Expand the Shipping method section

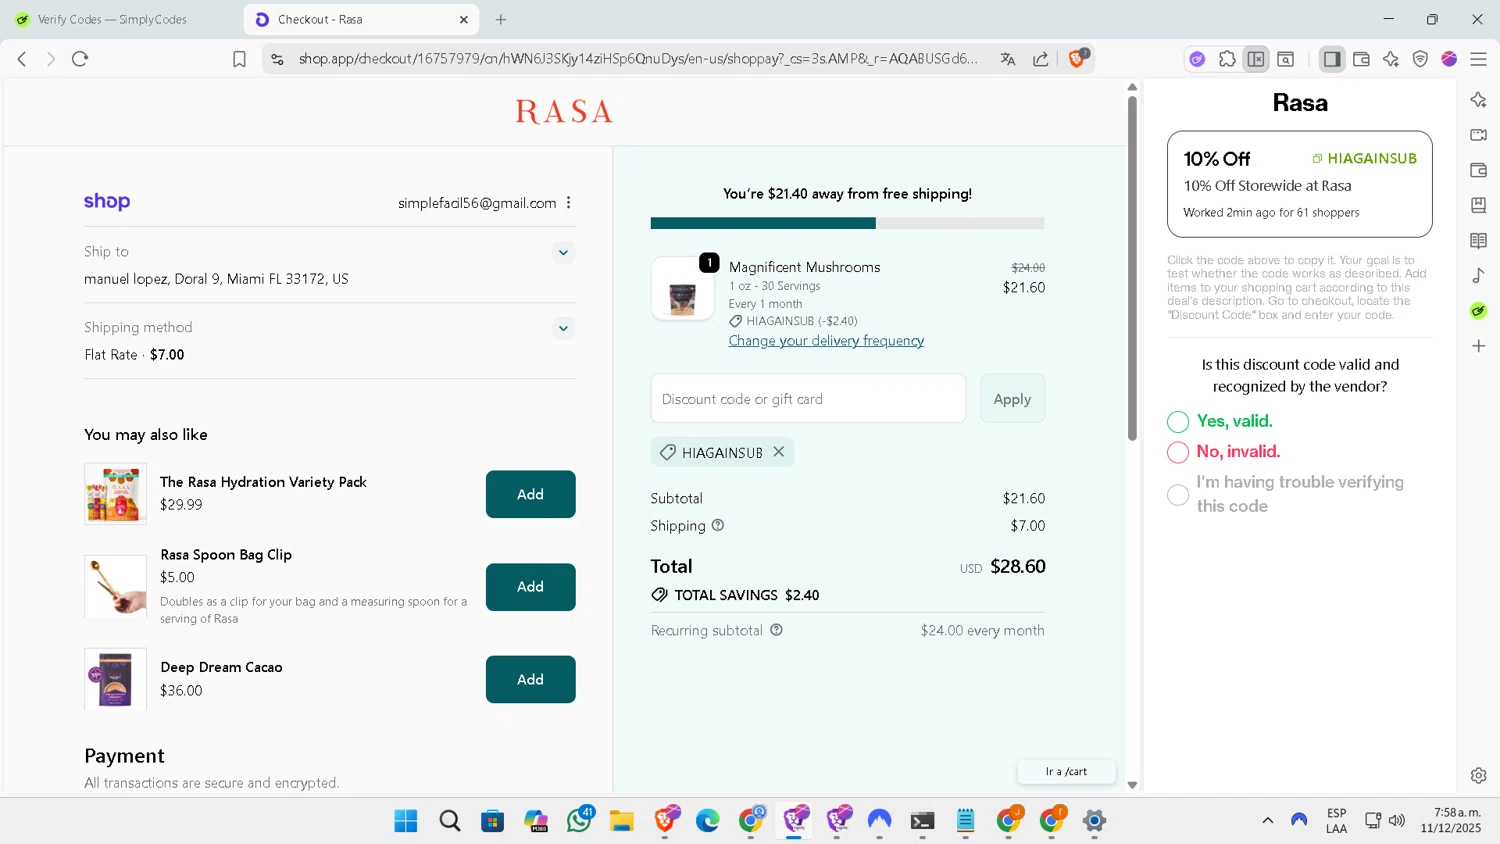(x=564, y=328)
